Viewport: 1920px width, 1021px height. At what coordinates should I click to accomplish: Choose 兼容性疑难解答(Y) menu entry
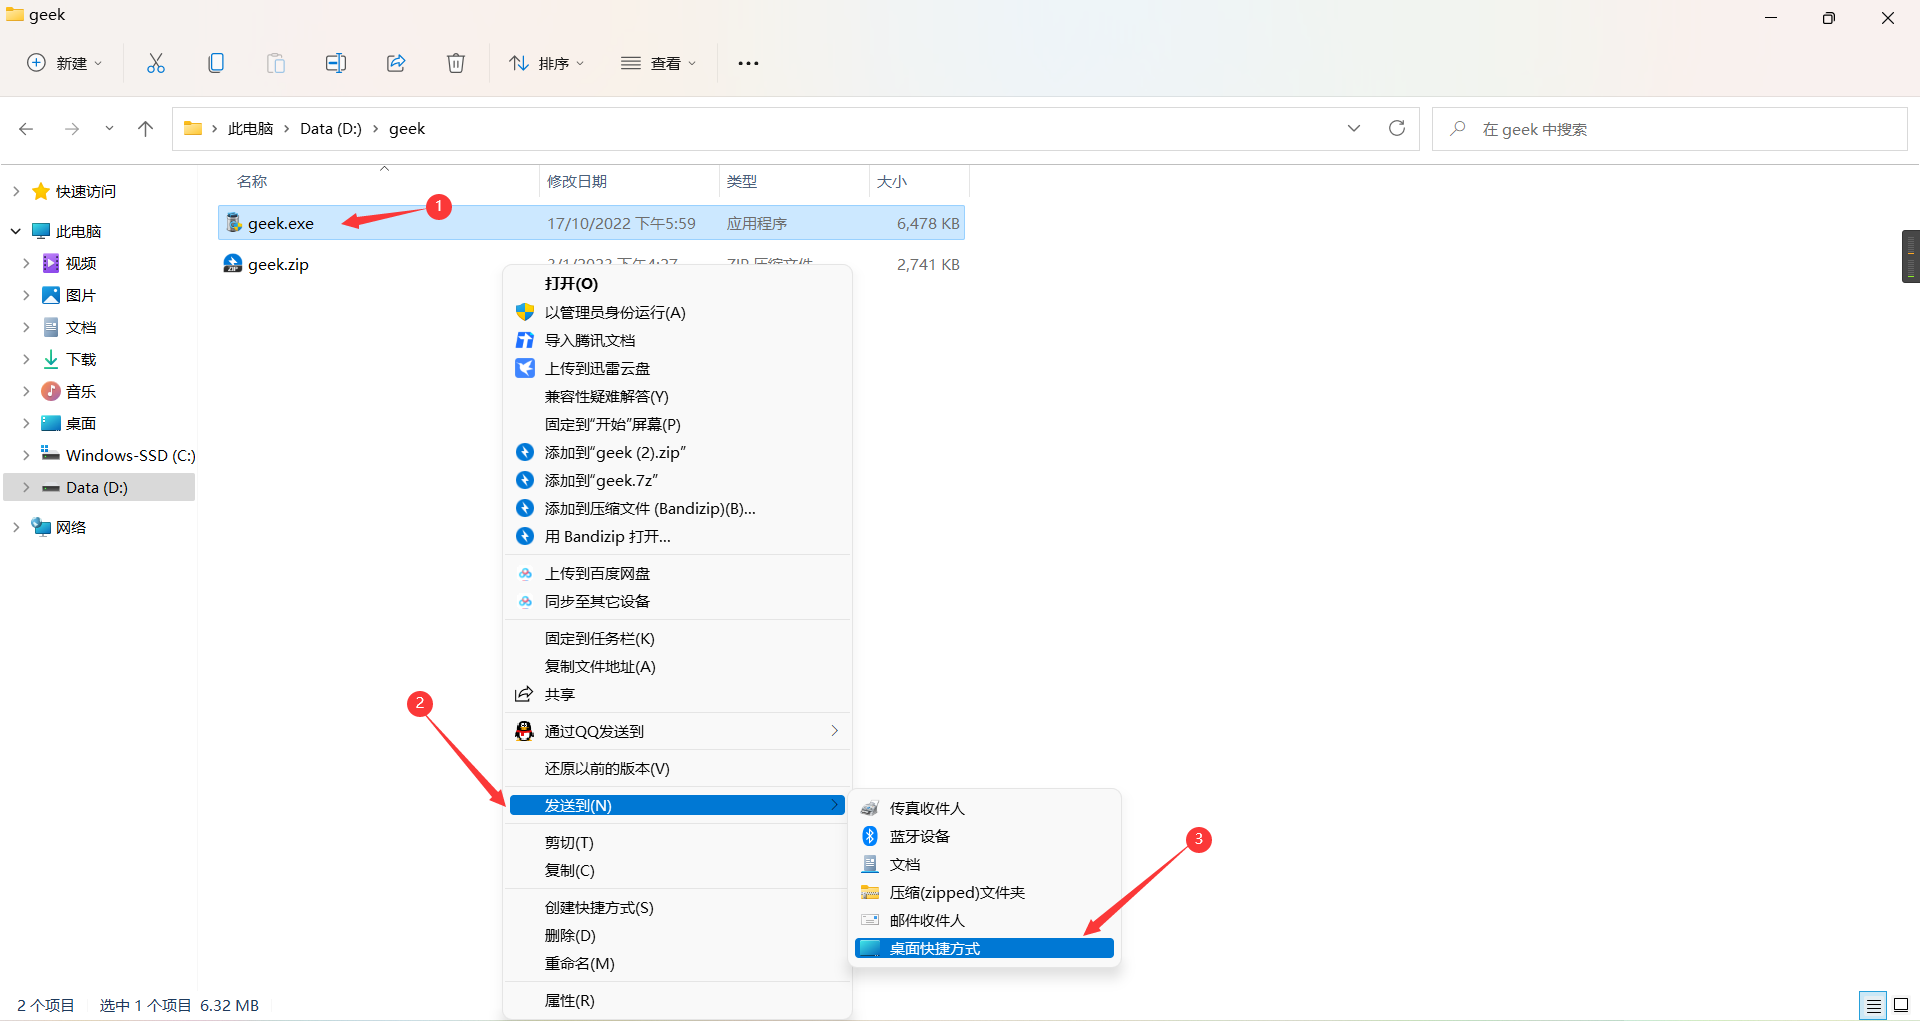point(677,396)
